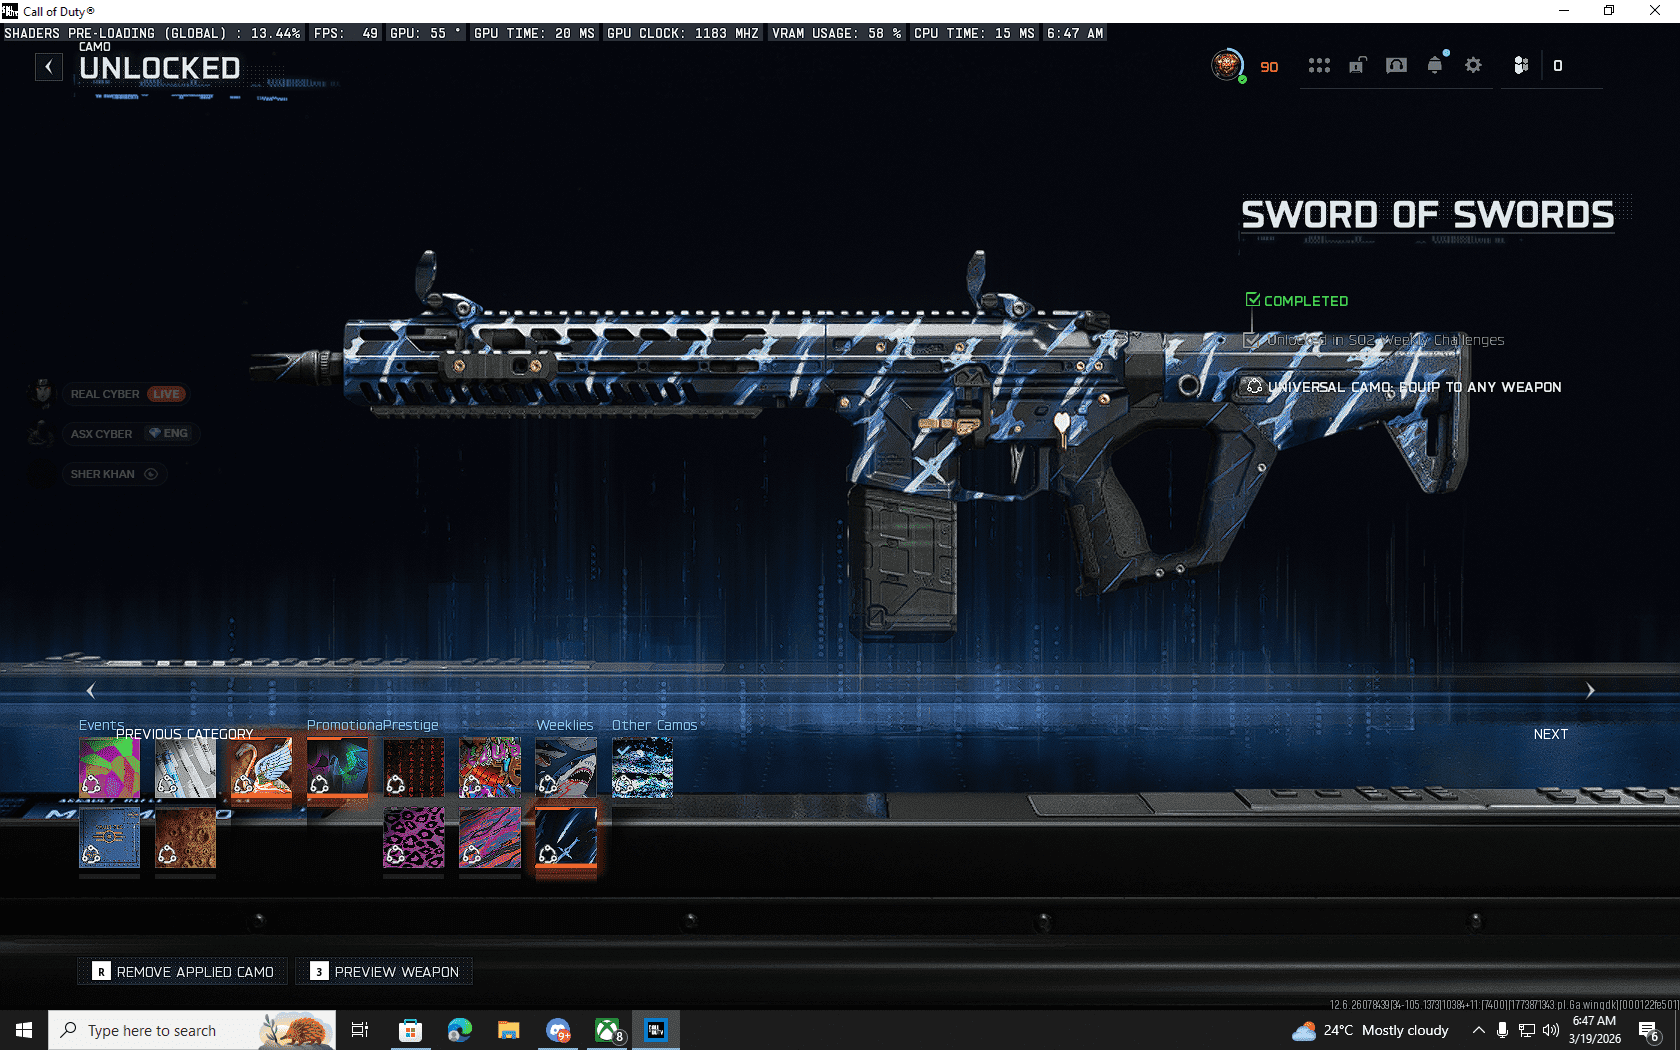
Task: Click the unlock padlock icon in header
Action: [x=1357, y=66]
